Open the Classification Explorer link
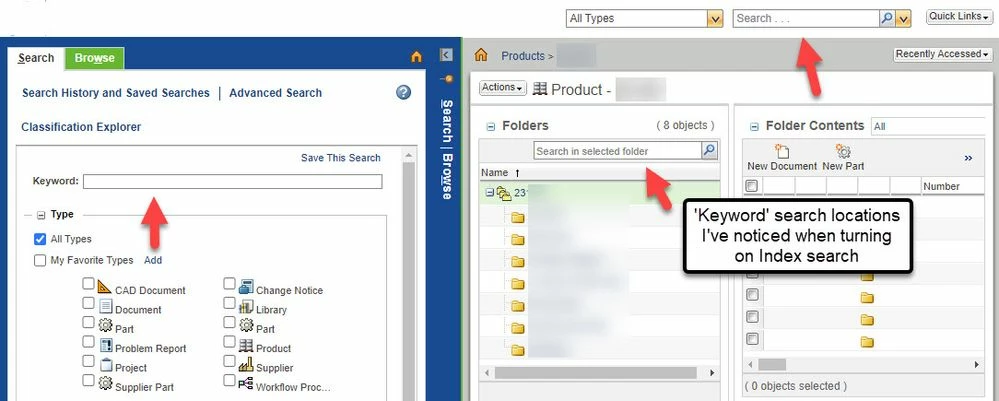 tap(81, 127)
